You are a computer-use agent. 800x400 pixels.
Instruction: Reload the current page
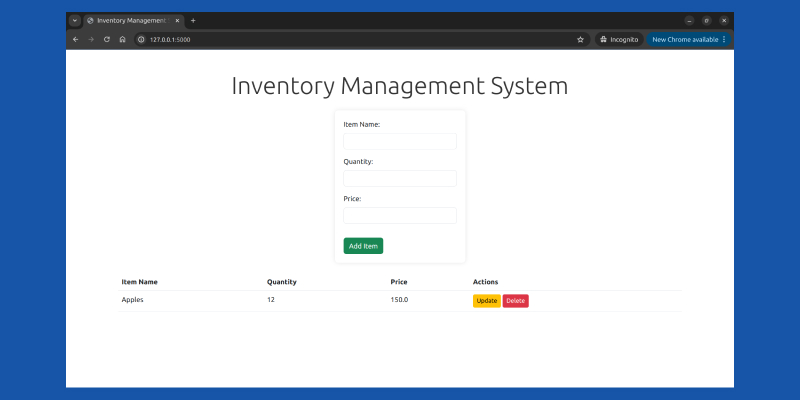click(x=106, y=39)
